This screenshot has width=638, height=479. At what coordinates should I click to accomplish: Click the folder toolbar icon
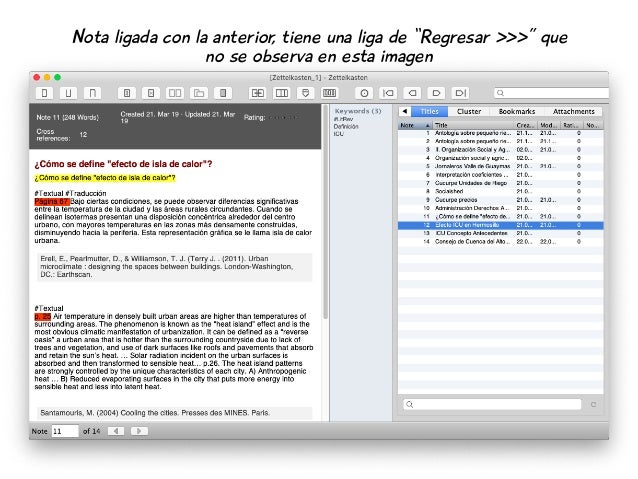(199, 93)
